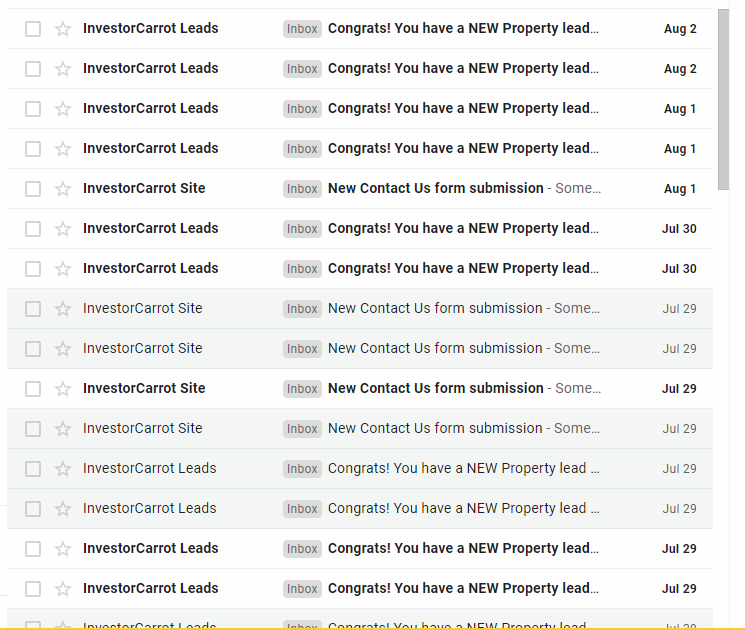Click 'Aug 1' date of InvestorCarrot Site email

680,189
